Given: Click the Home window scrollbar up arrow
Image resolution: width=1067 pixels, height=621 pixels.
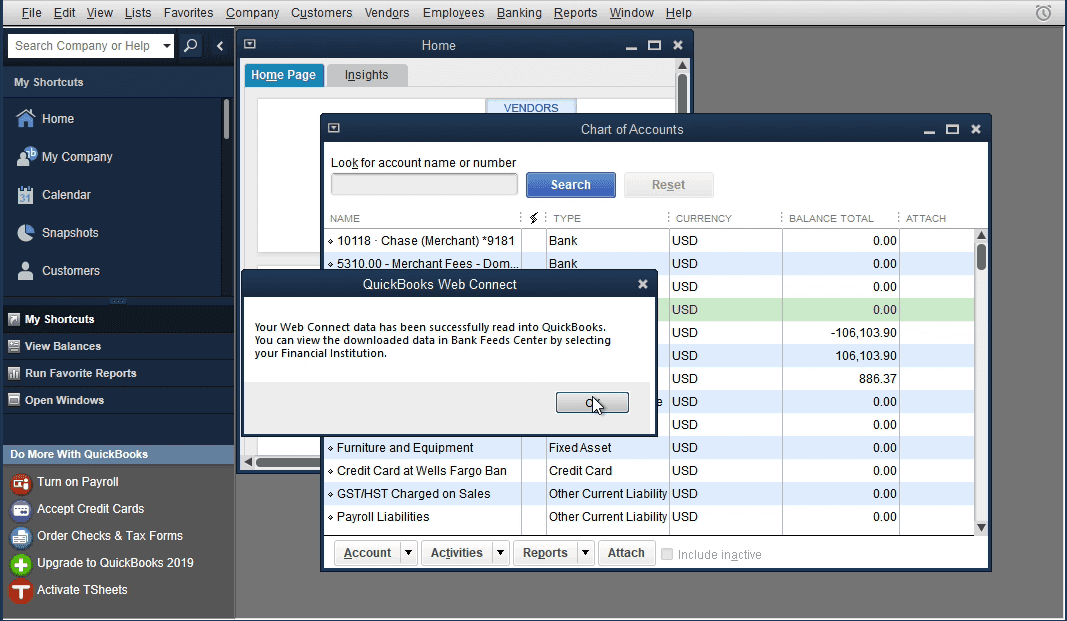Looking at the screenshot, I should 682,65.
